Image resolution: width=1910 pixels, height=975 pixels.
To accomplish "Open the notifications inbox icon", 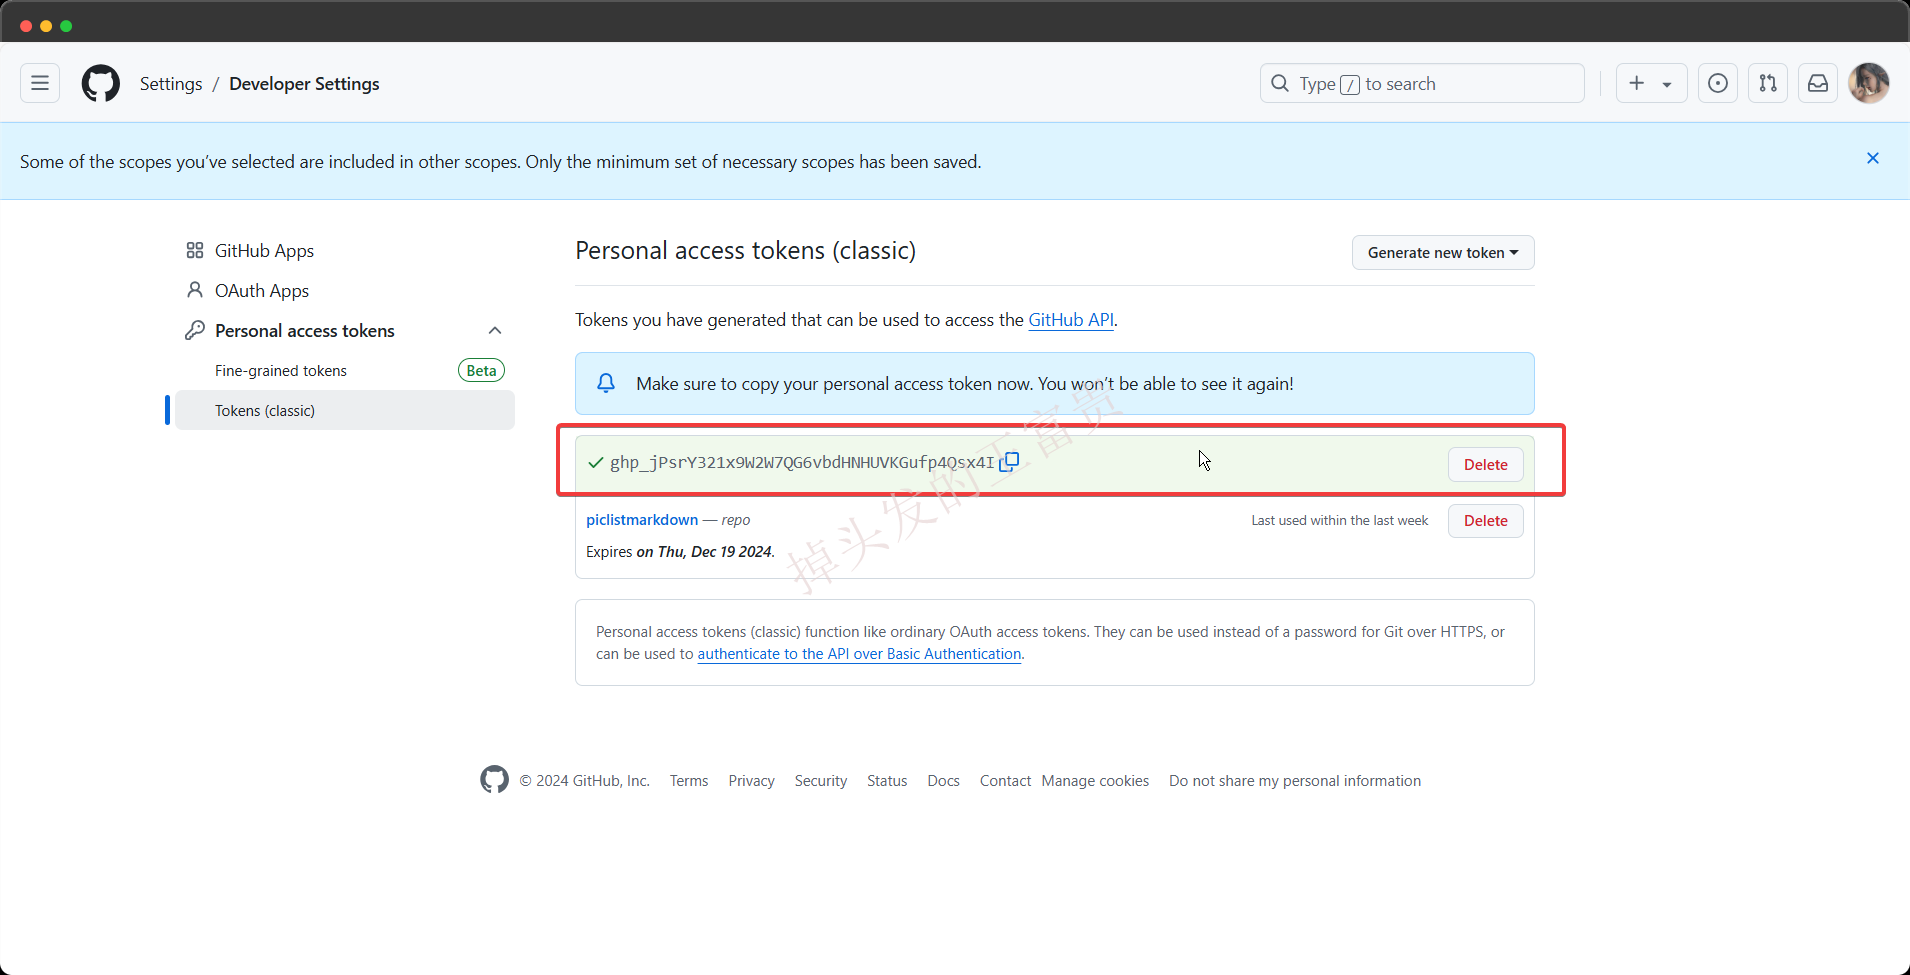I will click(x=1818, y=84).
